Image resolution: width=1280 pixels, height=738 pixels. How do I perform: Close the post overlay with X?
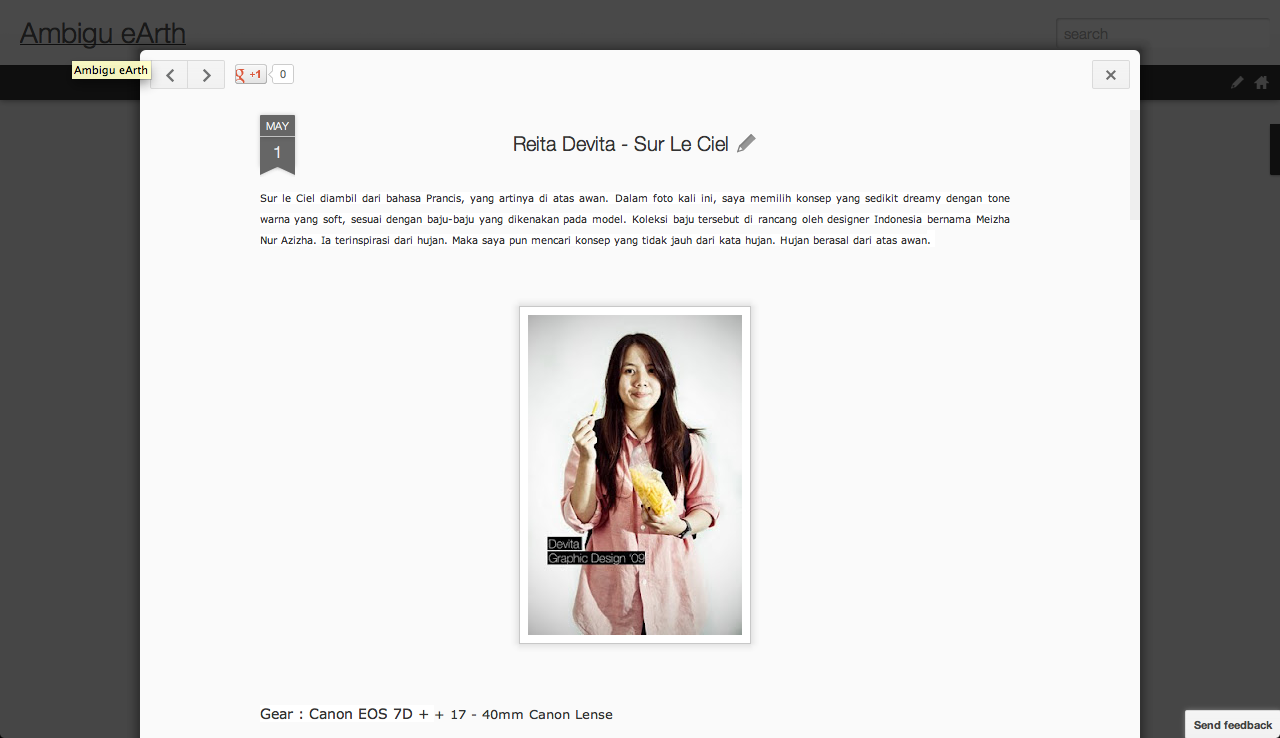(1110, 75)
